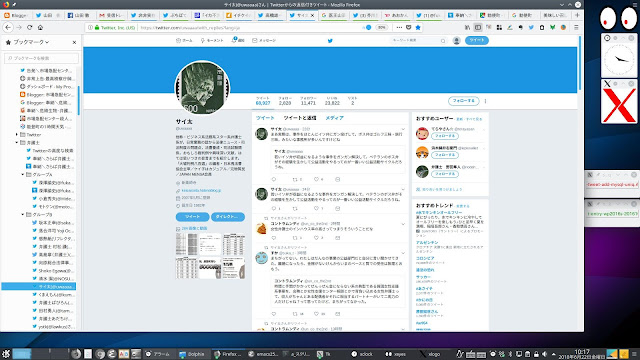The width and height of the screenshot is (640, 360).
Task: Select the Tweets and replies tab
Action: pyautogui.click(x=300, y=118)
